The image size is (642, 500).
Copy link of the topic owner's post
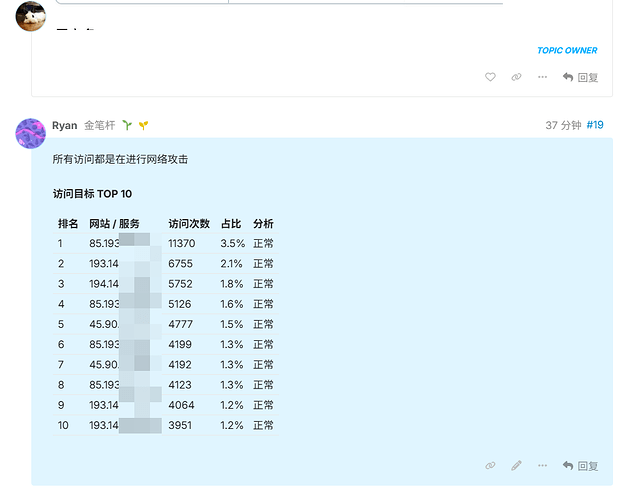[x=516, y=77]
